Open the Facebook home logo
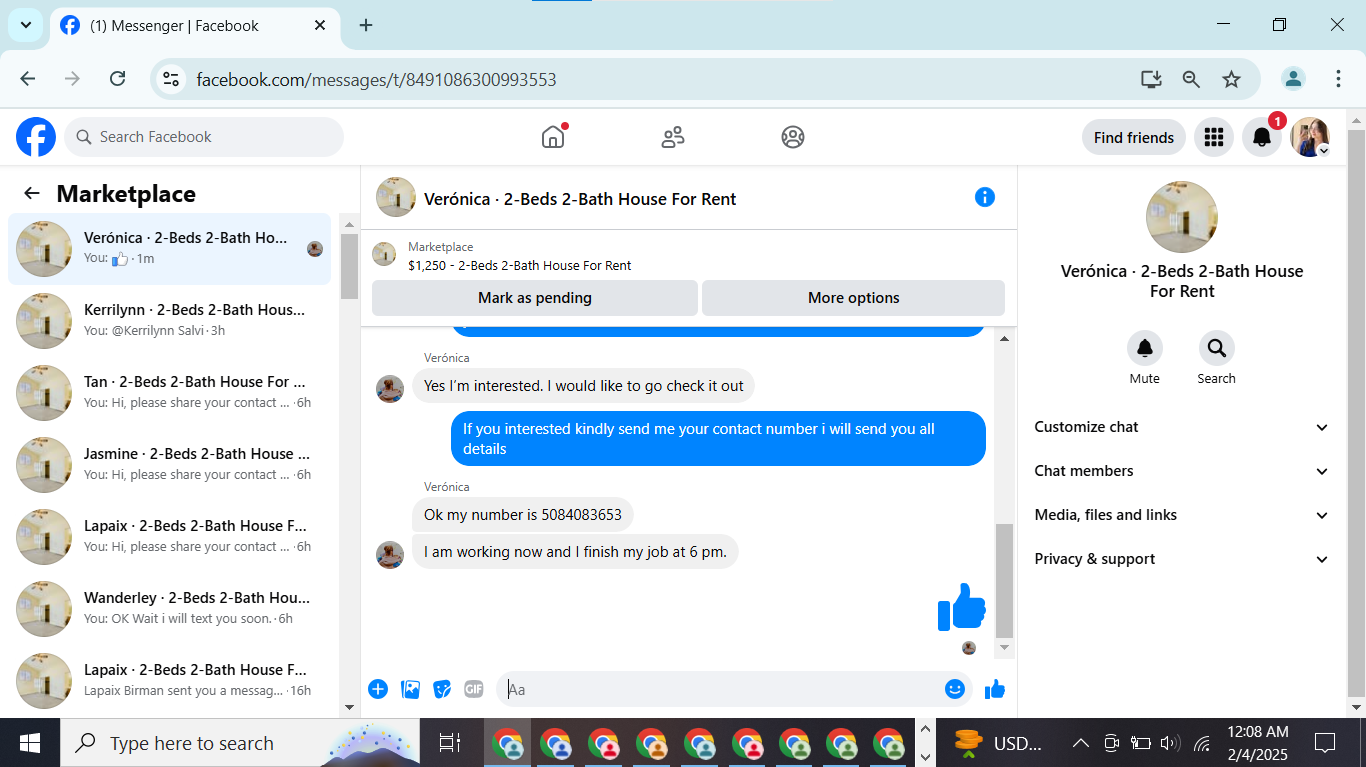The height and width of the screenshot is (767, 1366). 36,137
